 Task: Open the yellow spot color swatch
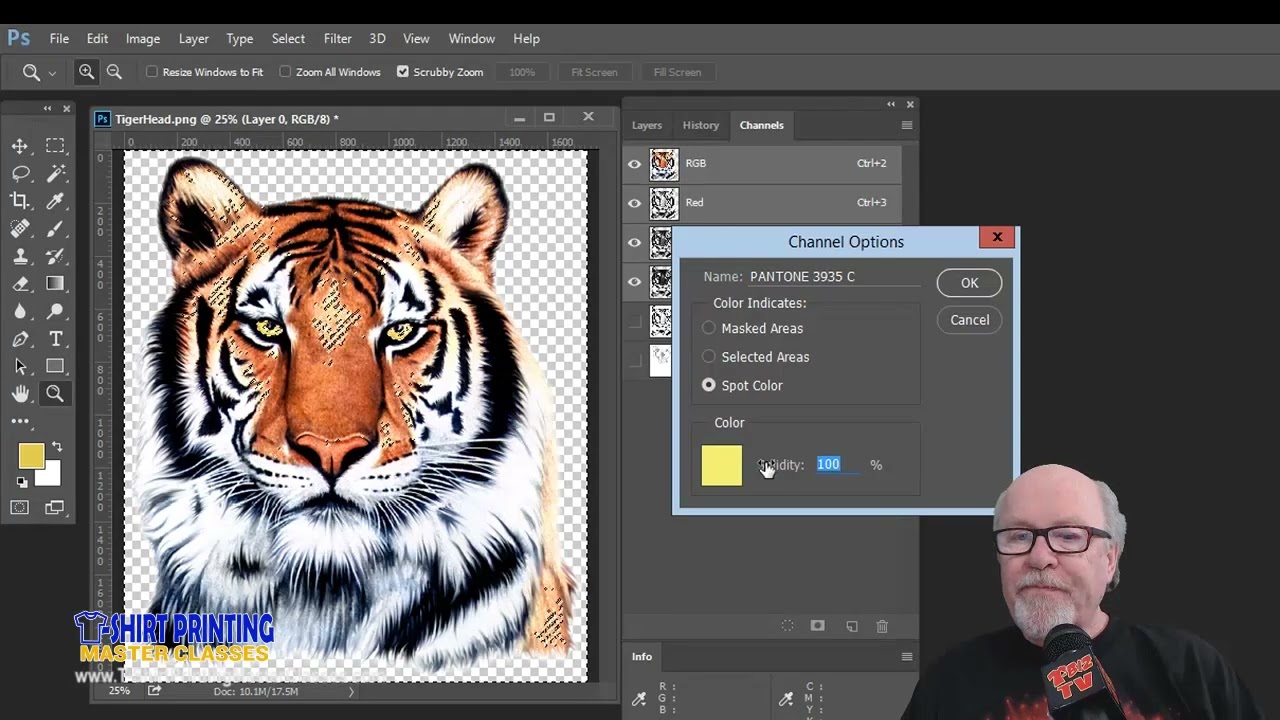point(721,465)
